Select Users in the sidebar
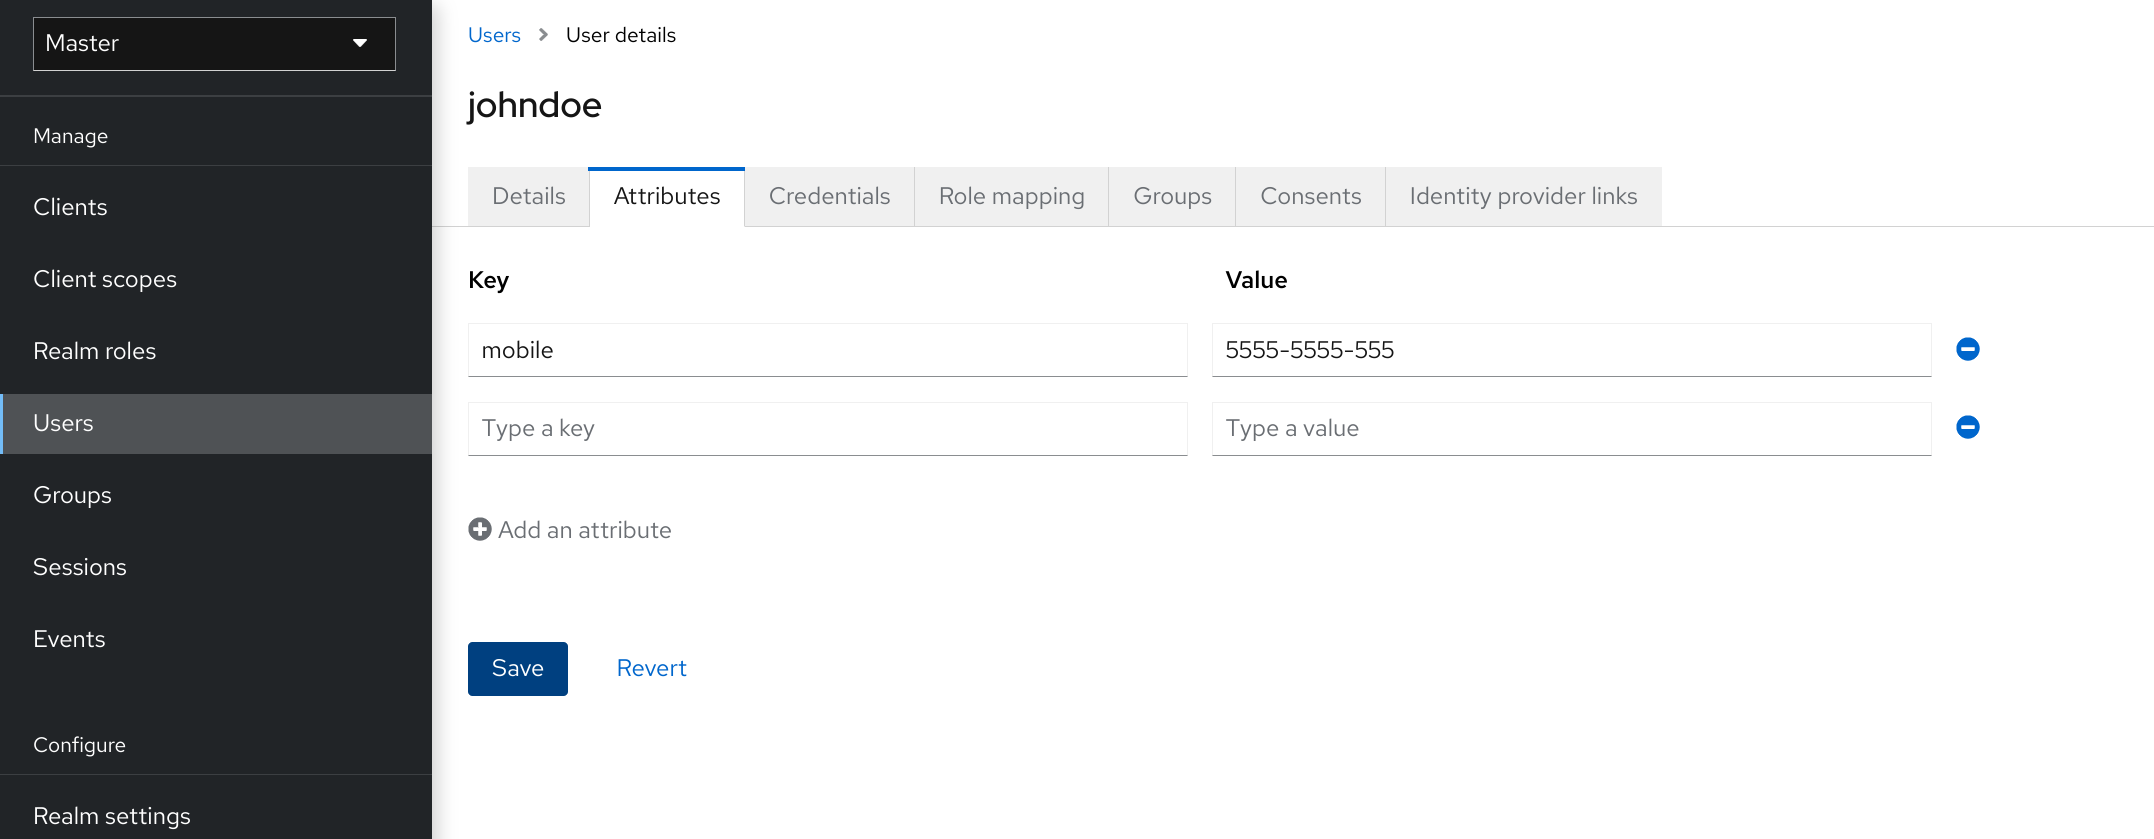2154x839 pixels. coord(216,423)
